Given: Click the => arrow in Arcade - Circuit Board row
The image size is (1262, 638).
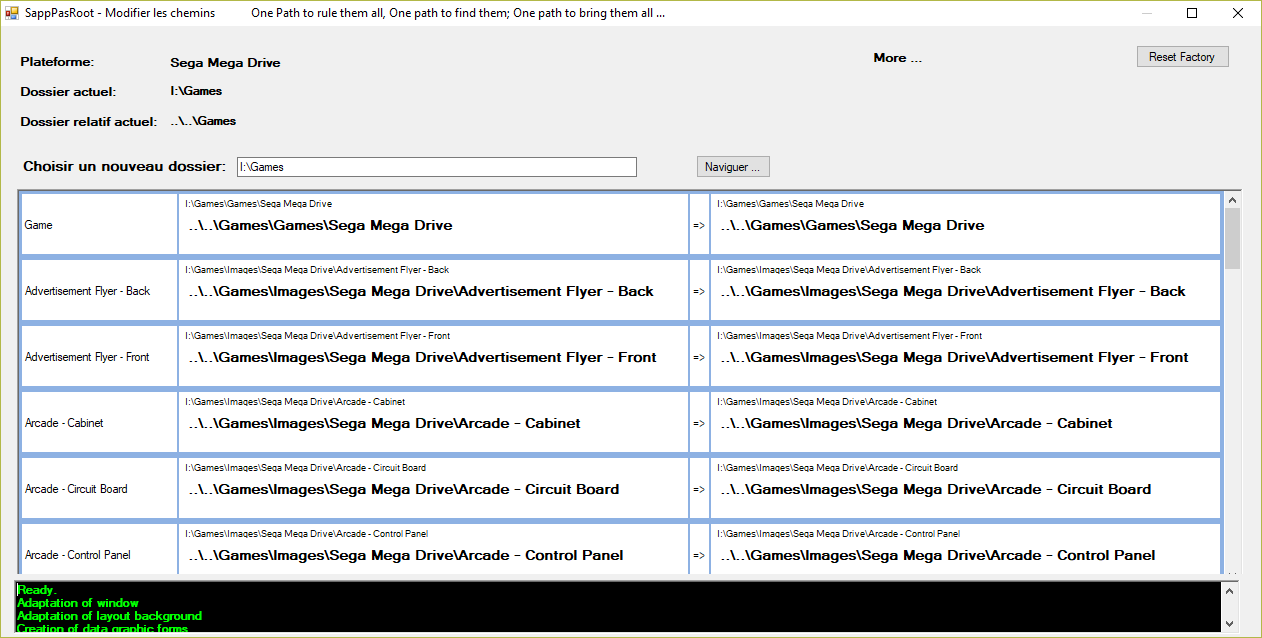Looking at the screenshot, I should point(699,489).
